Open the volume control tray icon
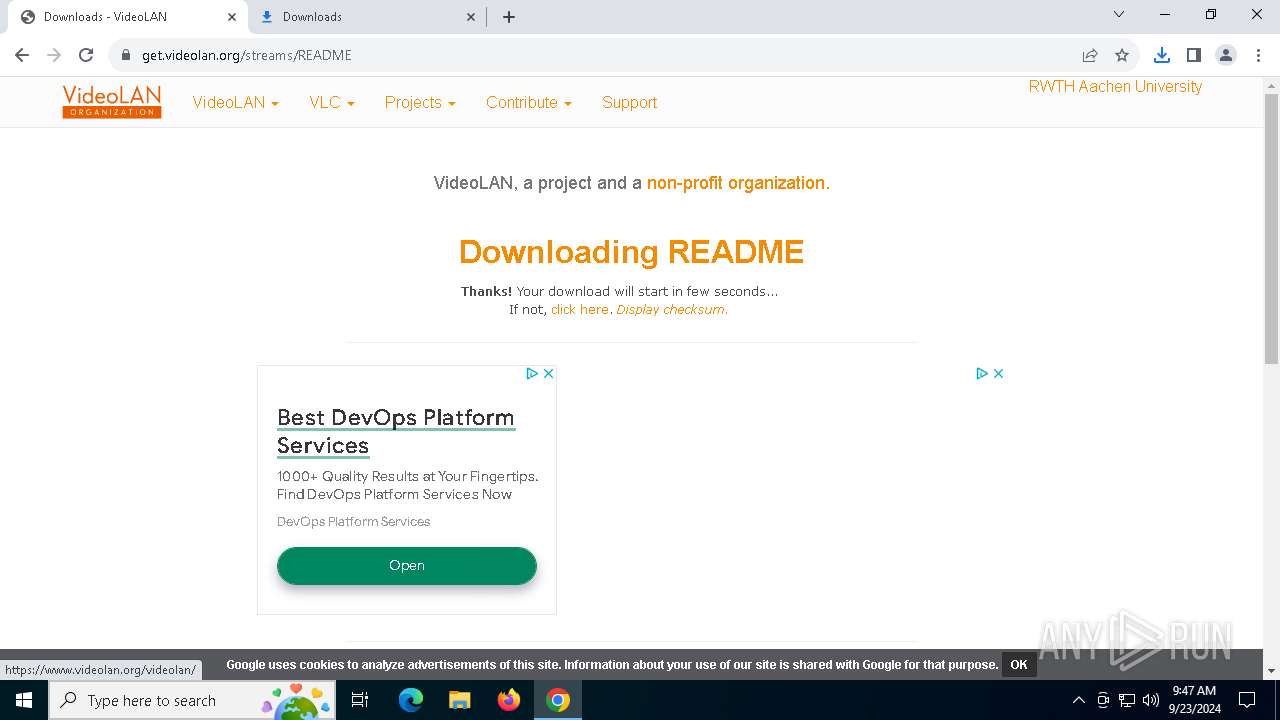 pyautogui.click(x=1151, y=700)
